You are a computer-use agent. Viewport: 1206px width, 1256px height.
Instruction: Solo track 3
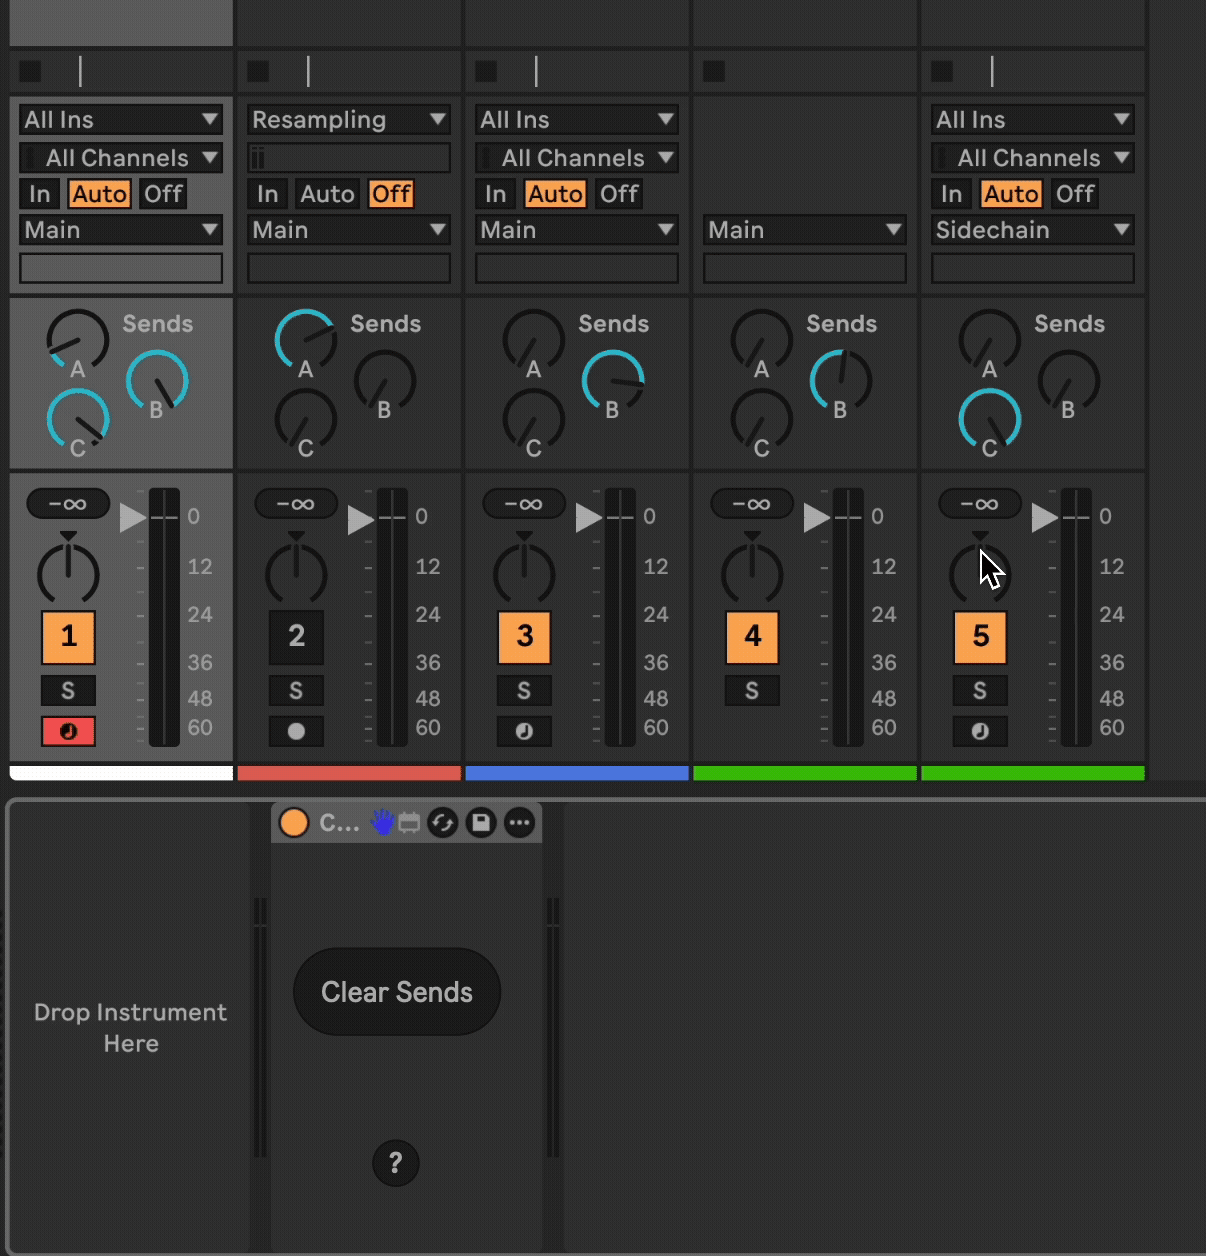tap(524, 691)
